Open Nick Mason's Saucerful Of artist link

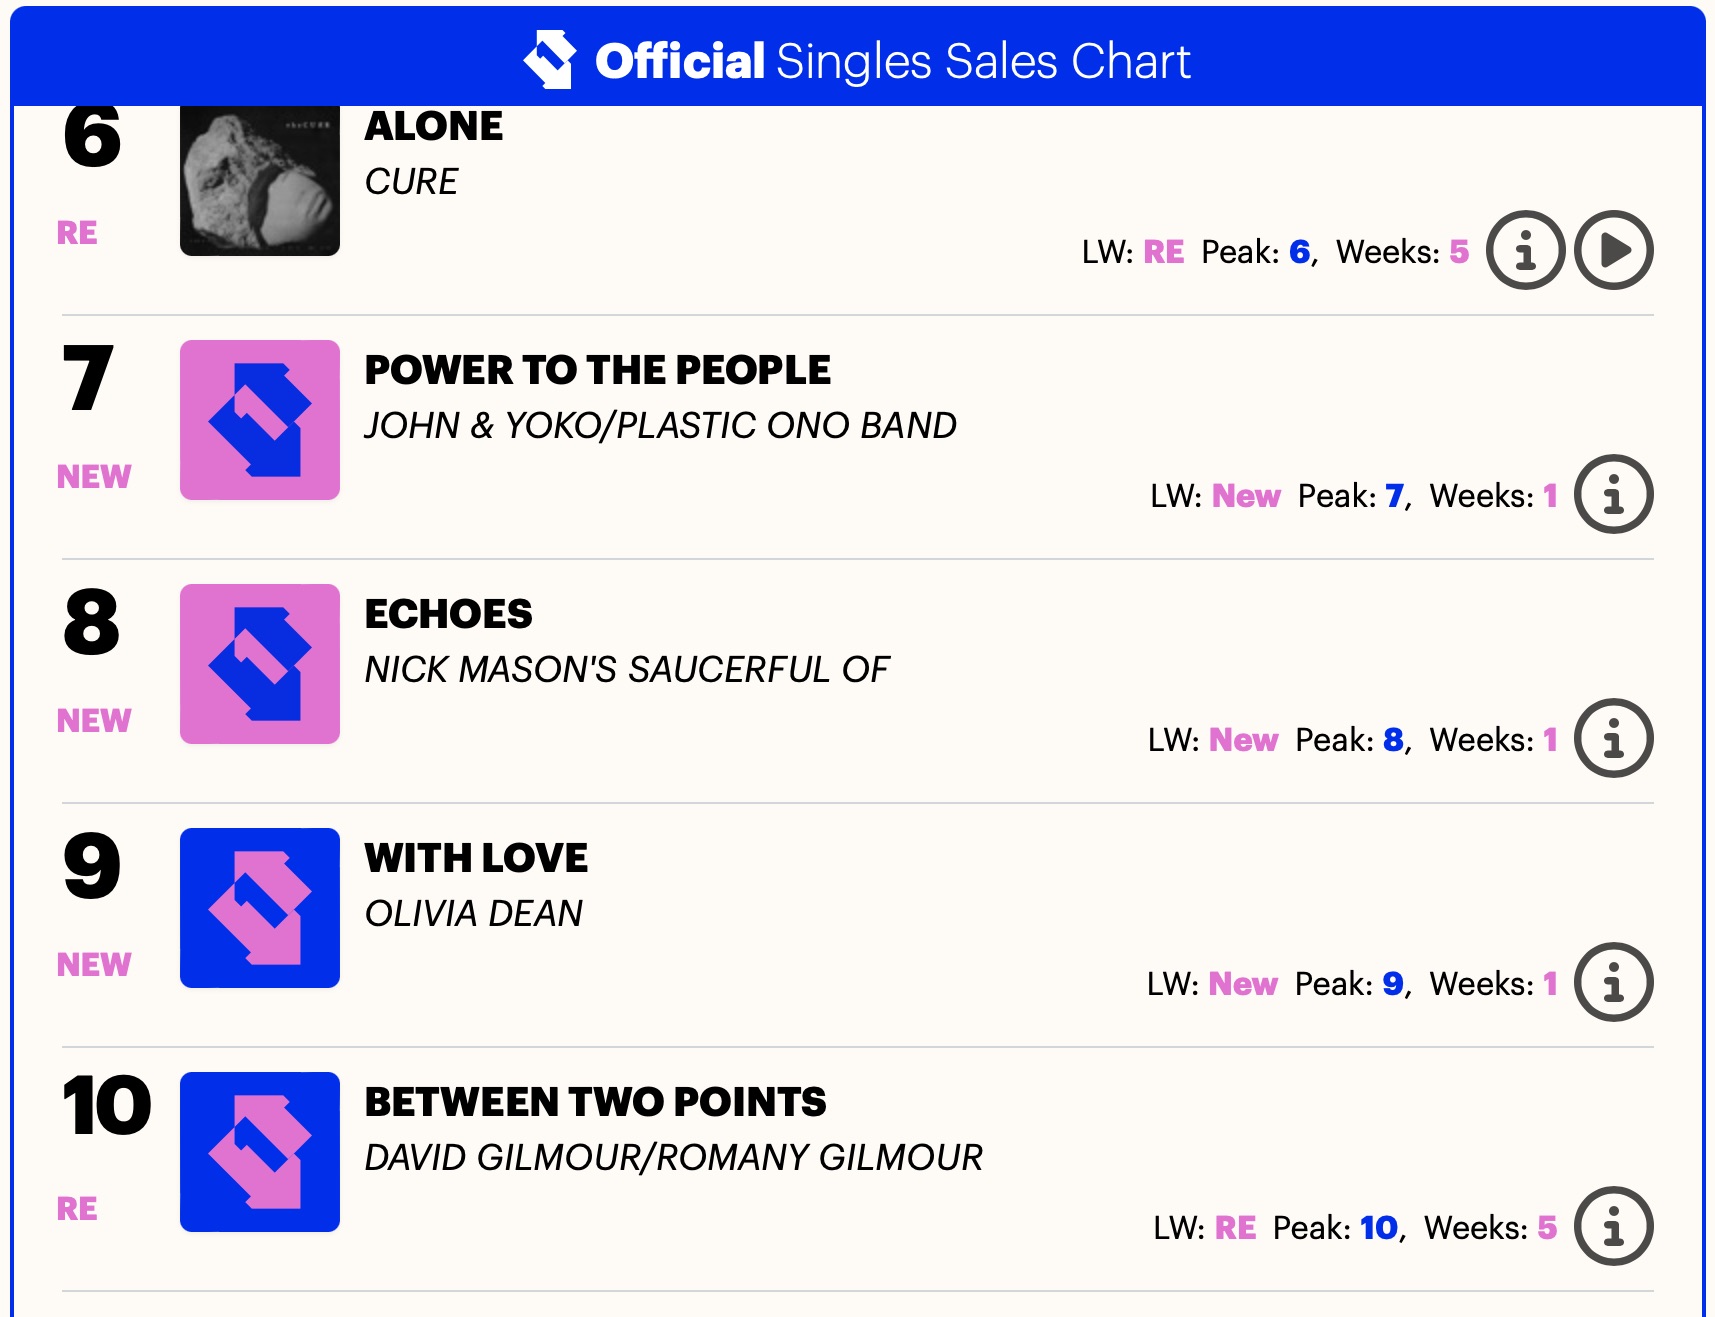point(626,670)
